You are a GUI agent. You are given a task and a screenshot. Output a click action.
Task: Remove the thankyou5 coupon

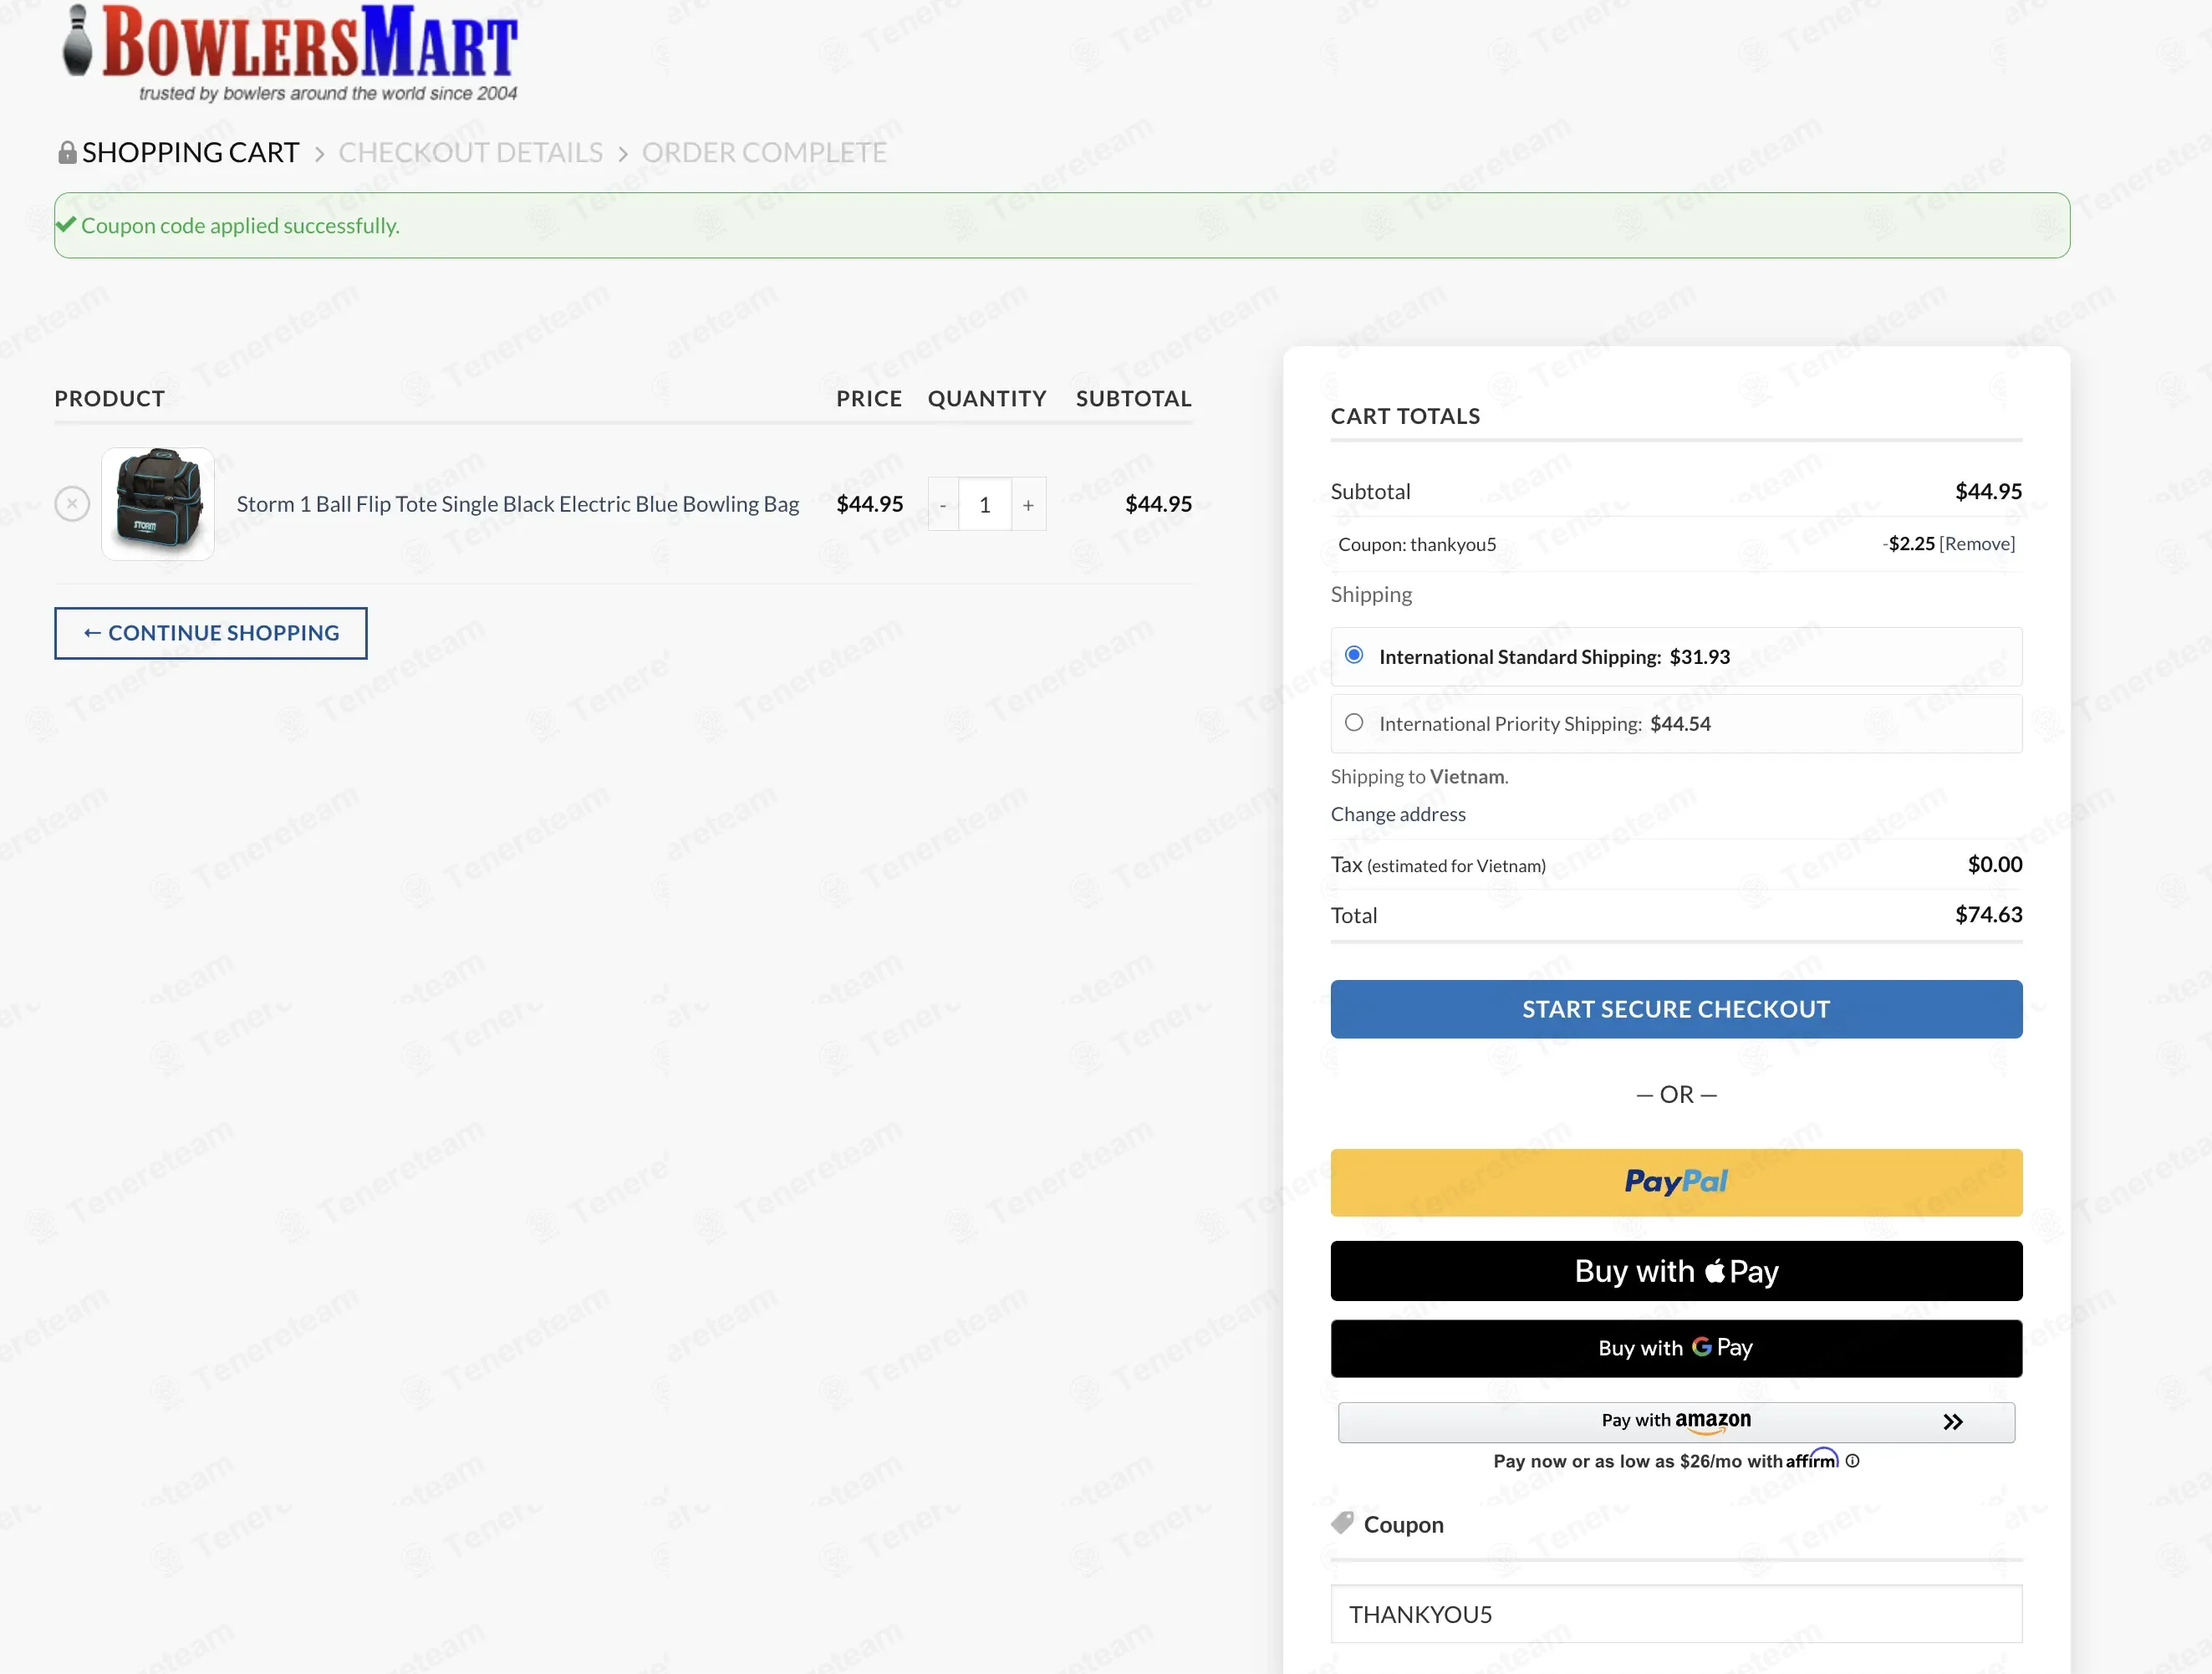coord(1977,544)
